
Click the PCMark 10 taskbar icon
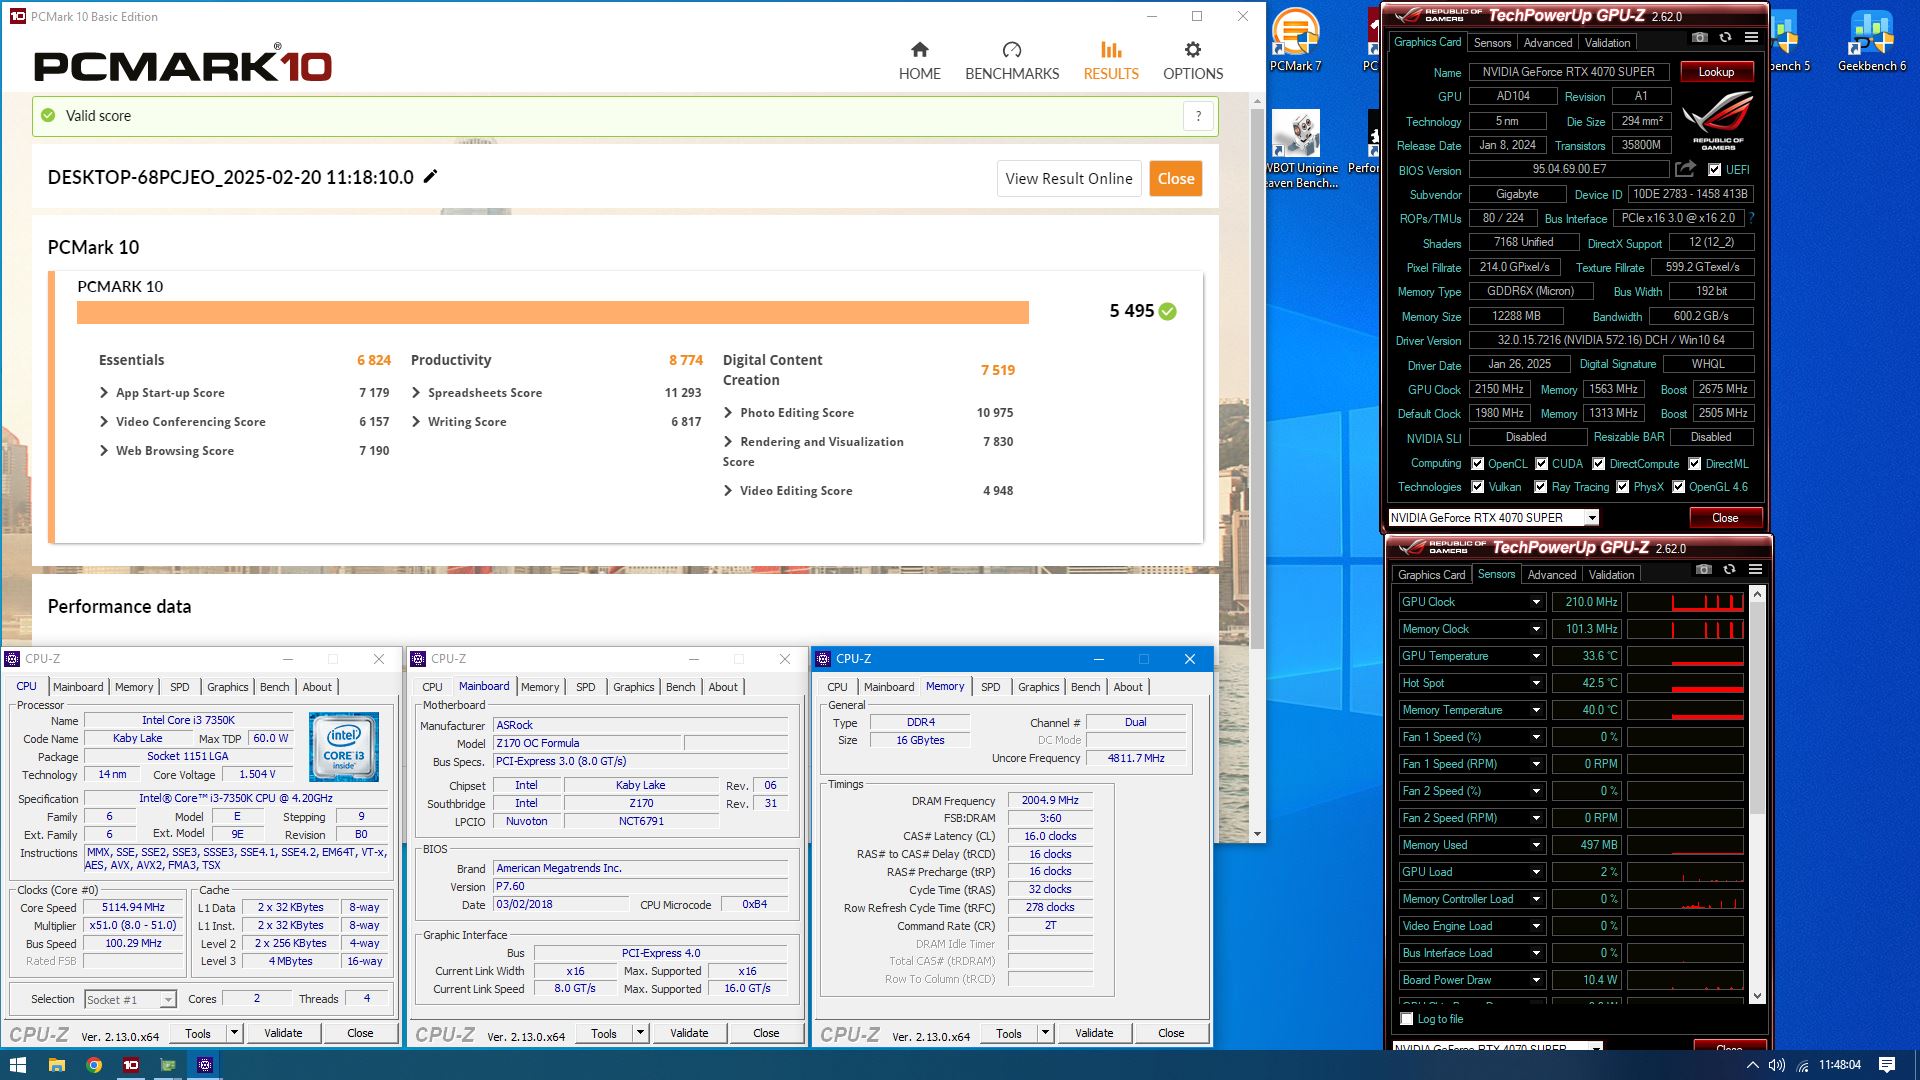(130, 1065)
